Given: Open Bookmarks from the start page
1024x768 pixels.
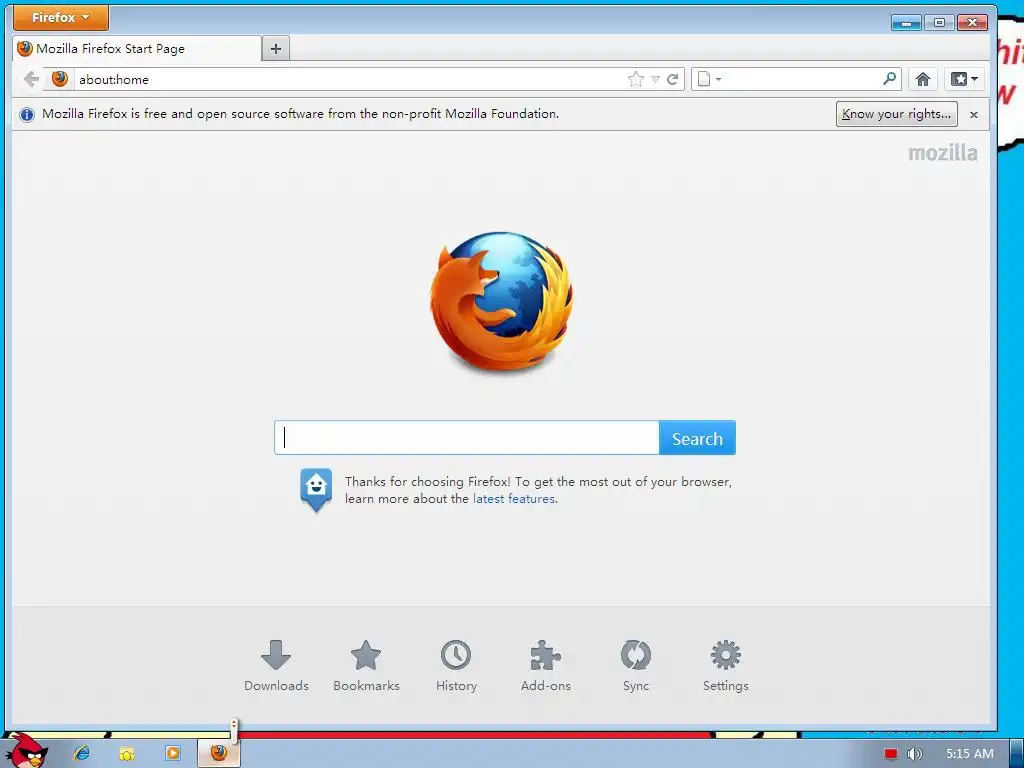Looking at the screenshot, I should click(x=366, y=667).
